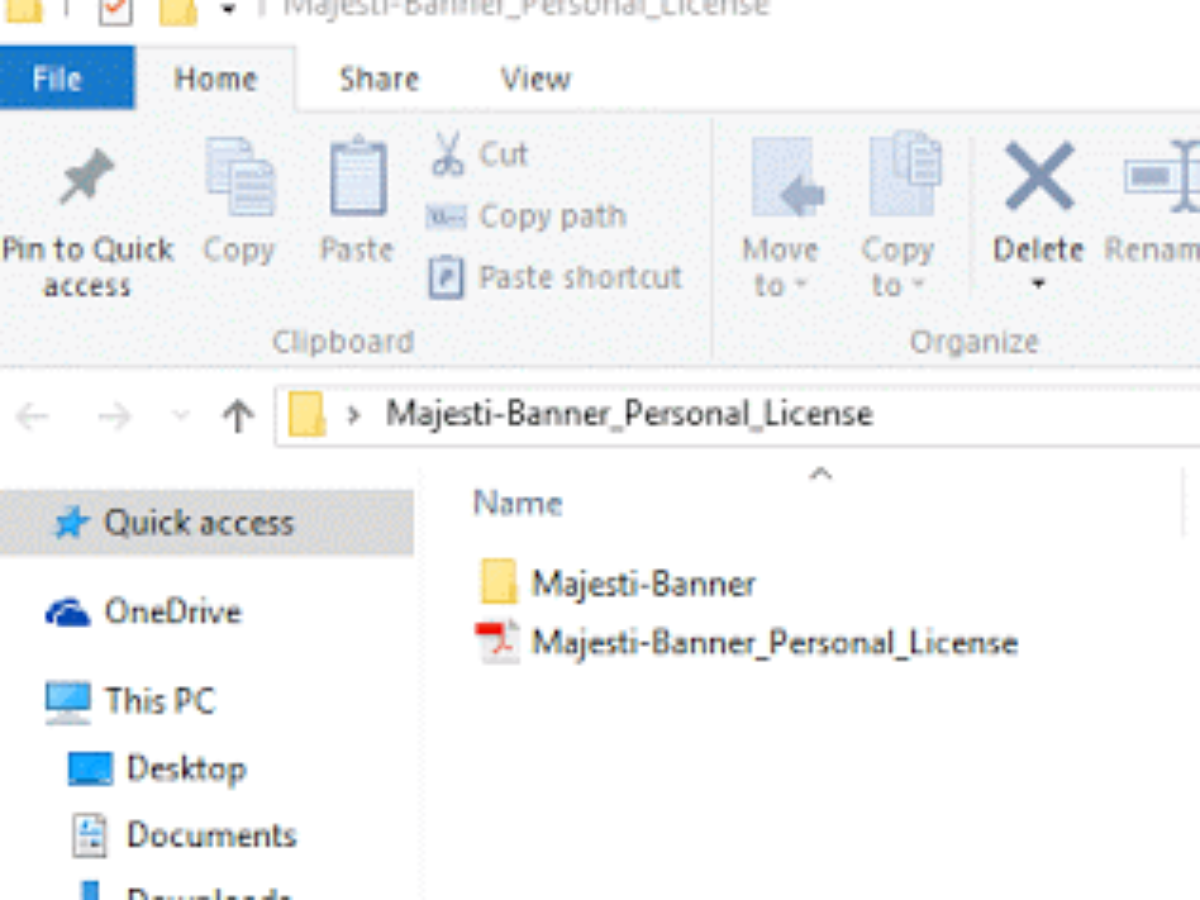Open OneDrive in the navigation pane
The image size is (1200, 900).
[171, 612]
